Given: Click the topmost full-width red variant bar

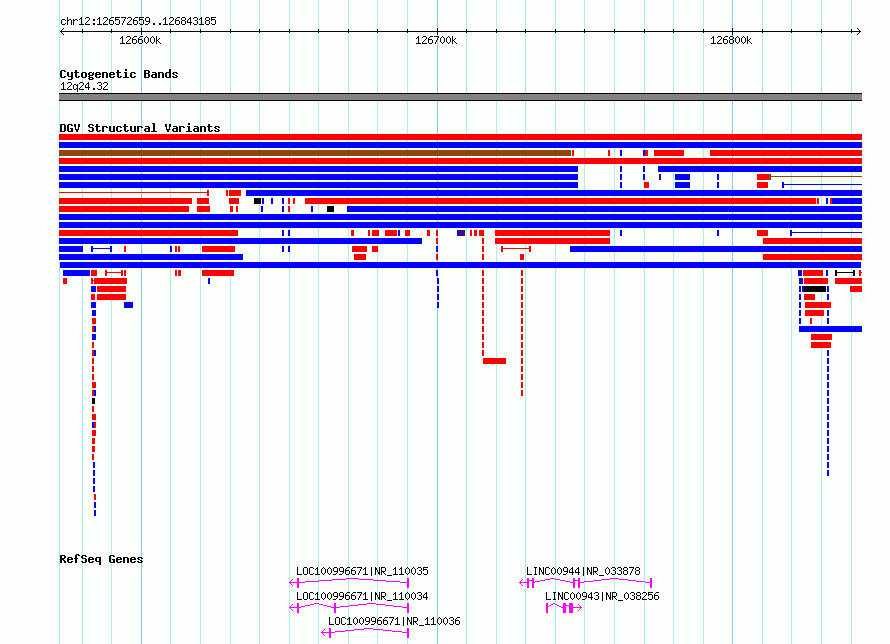Looking at the screenshot, I should [460, 137].
